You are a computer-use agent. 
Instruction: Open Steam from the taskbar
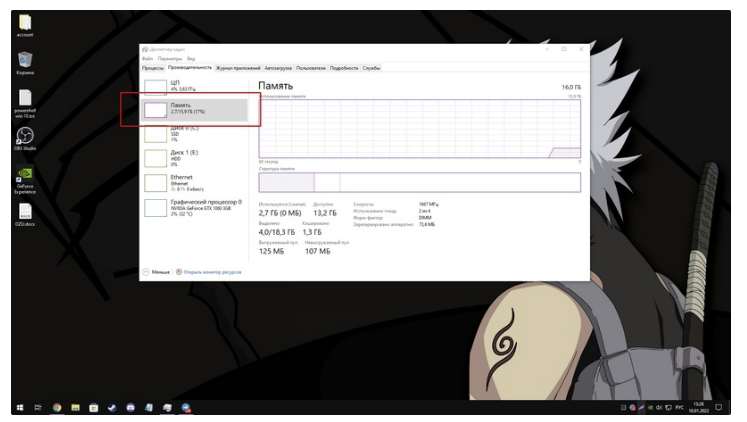(x=112, y=408)
